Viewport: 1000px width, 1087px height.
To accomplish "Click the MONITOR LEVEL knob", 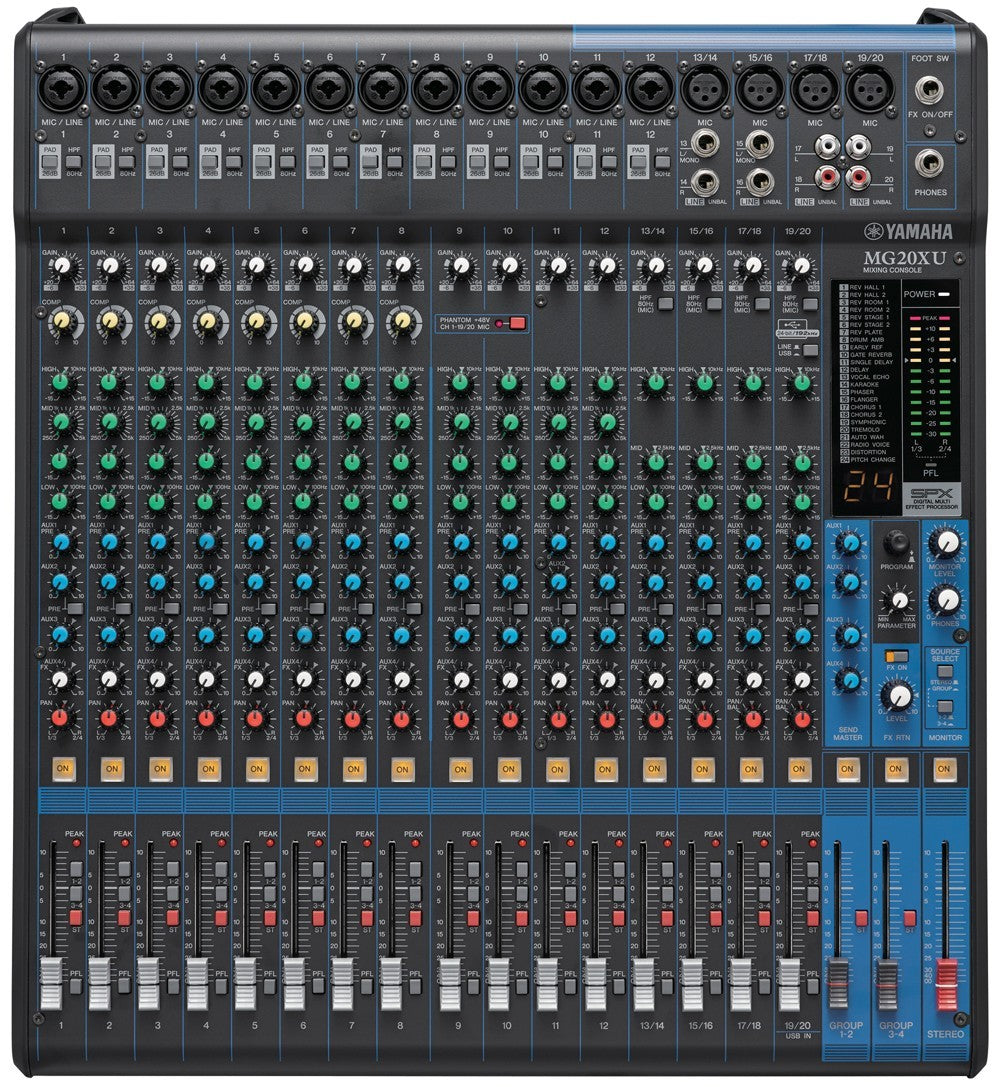I will [945, 543].
